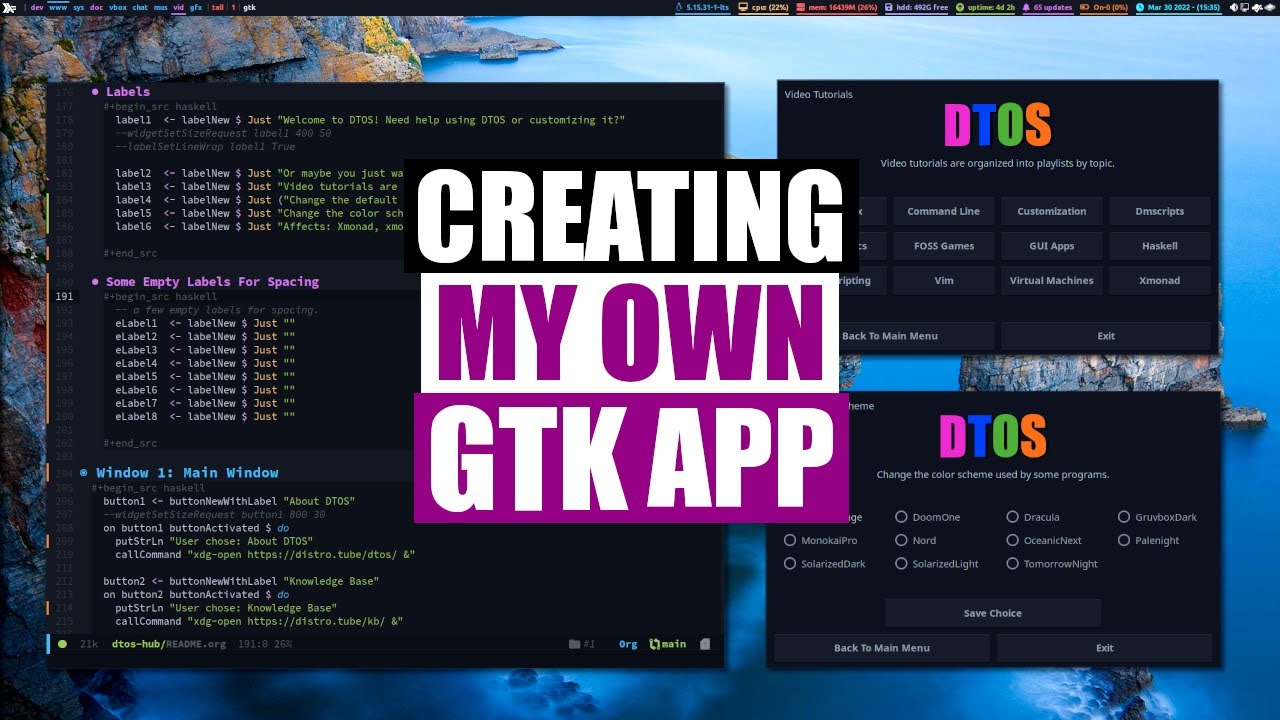Switch to the vbox workspace
This screenshot has width=1280, height=720.
pos(117,7)
